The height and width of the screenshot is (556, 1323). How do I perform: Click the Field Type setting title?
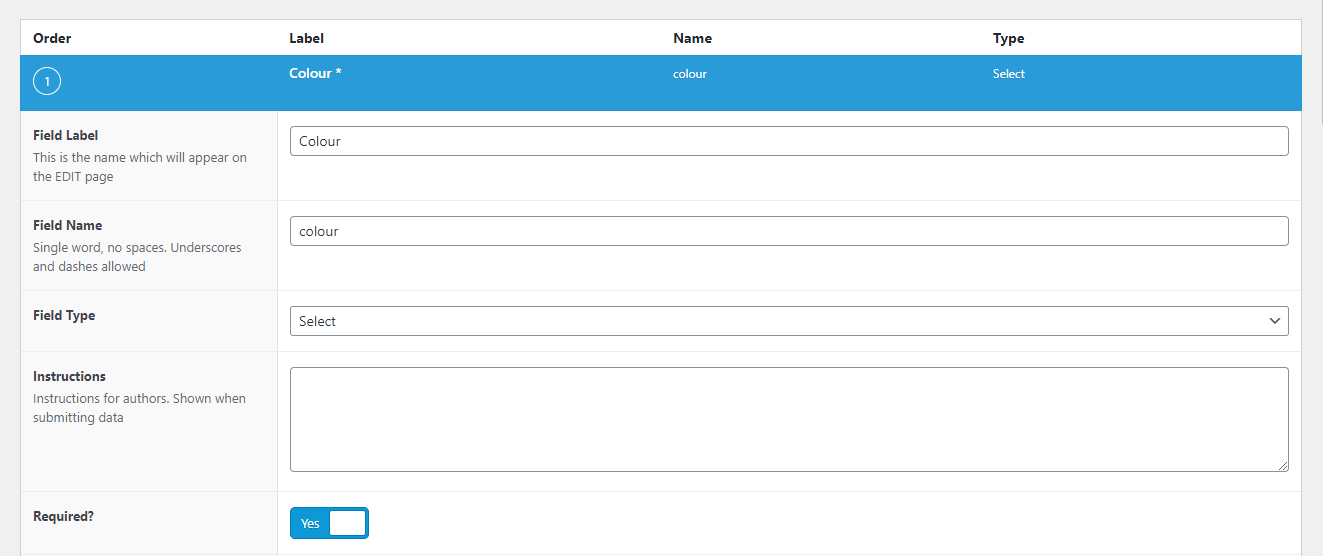pos(64,315)
